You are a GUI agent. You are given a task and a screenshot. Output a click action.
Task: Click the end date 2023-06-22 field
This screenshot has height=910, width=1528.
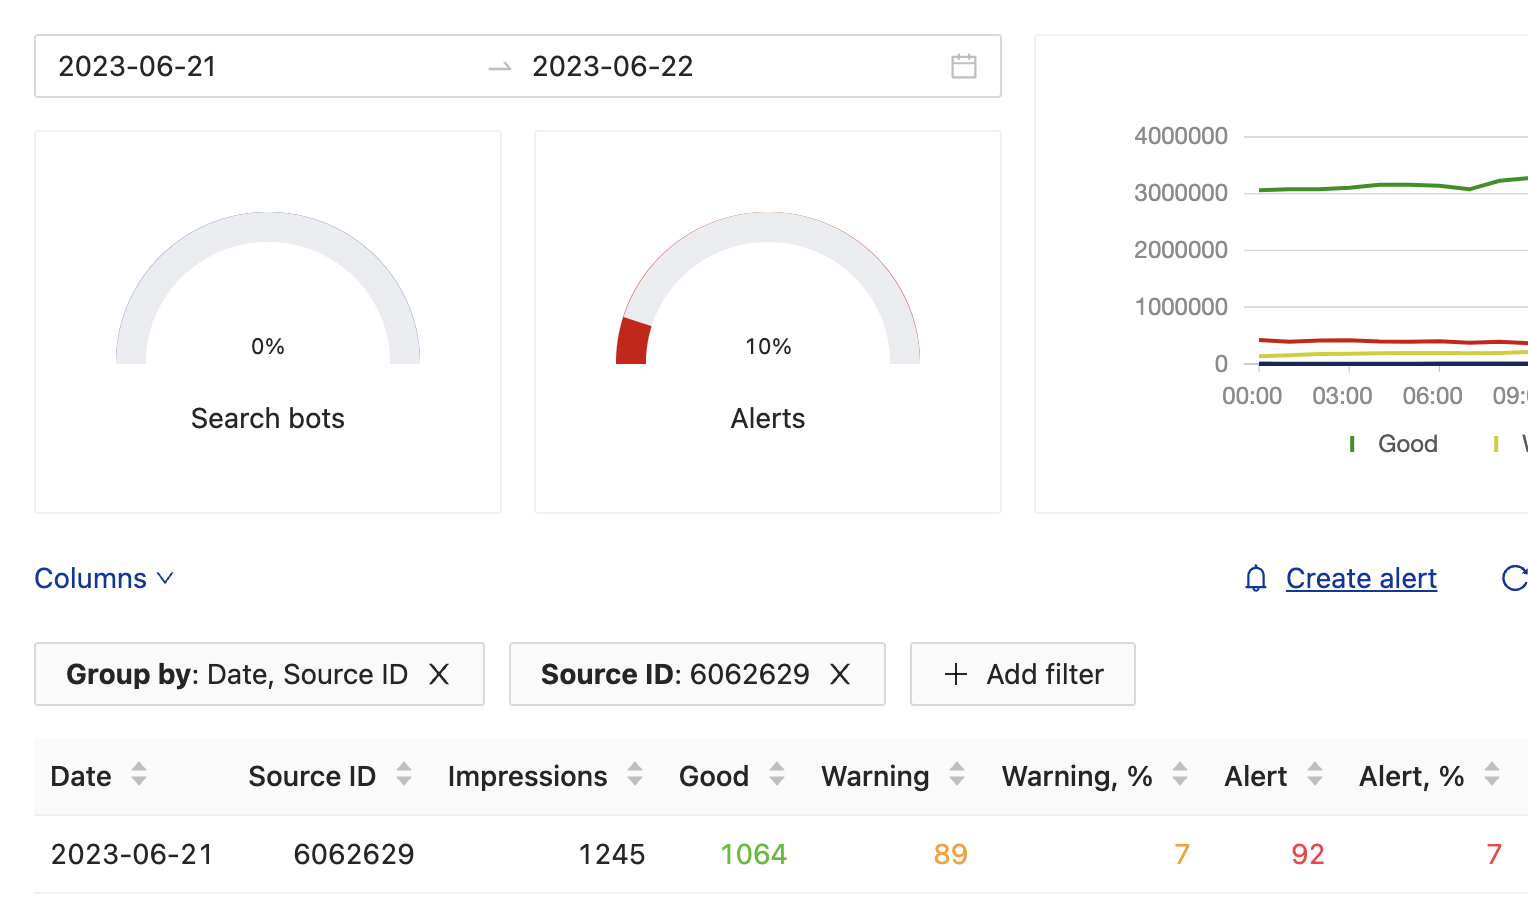click(612, 67)
